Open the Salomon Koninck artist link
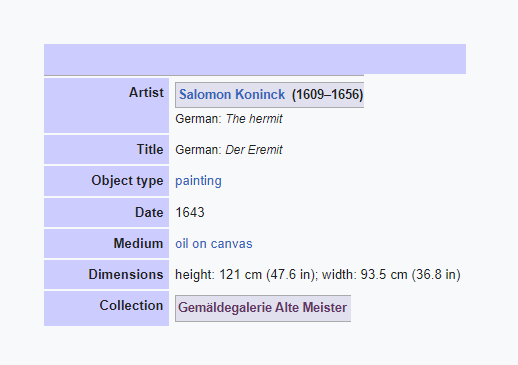Viewport: 518px width, 365px height. click(x=232, y=94)
